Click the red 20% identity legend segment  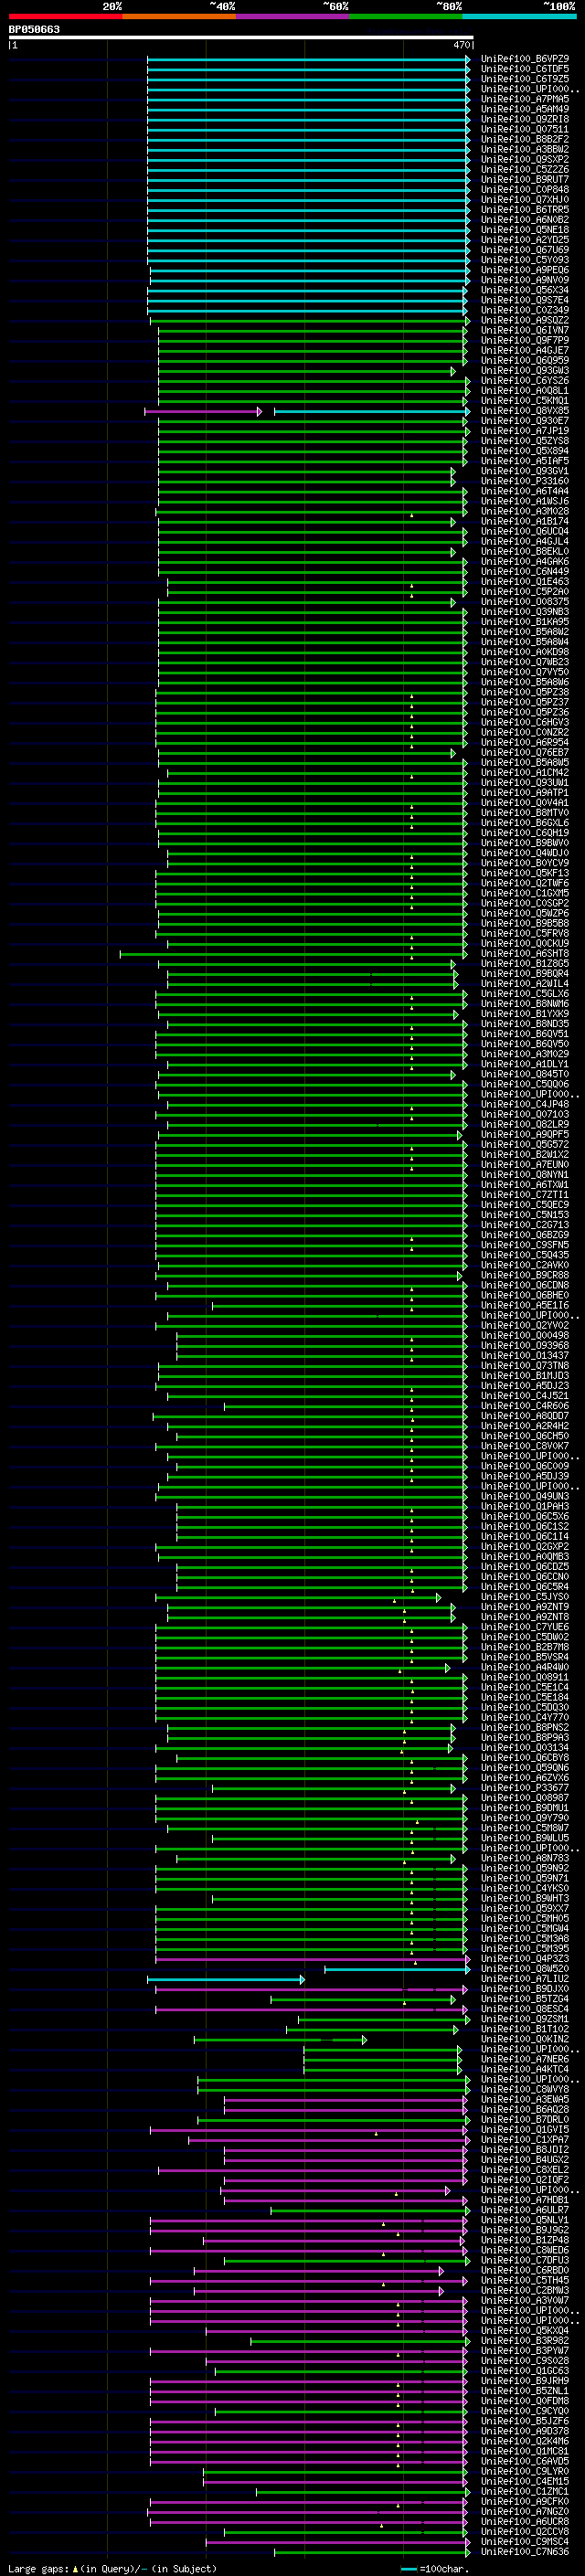65,16
